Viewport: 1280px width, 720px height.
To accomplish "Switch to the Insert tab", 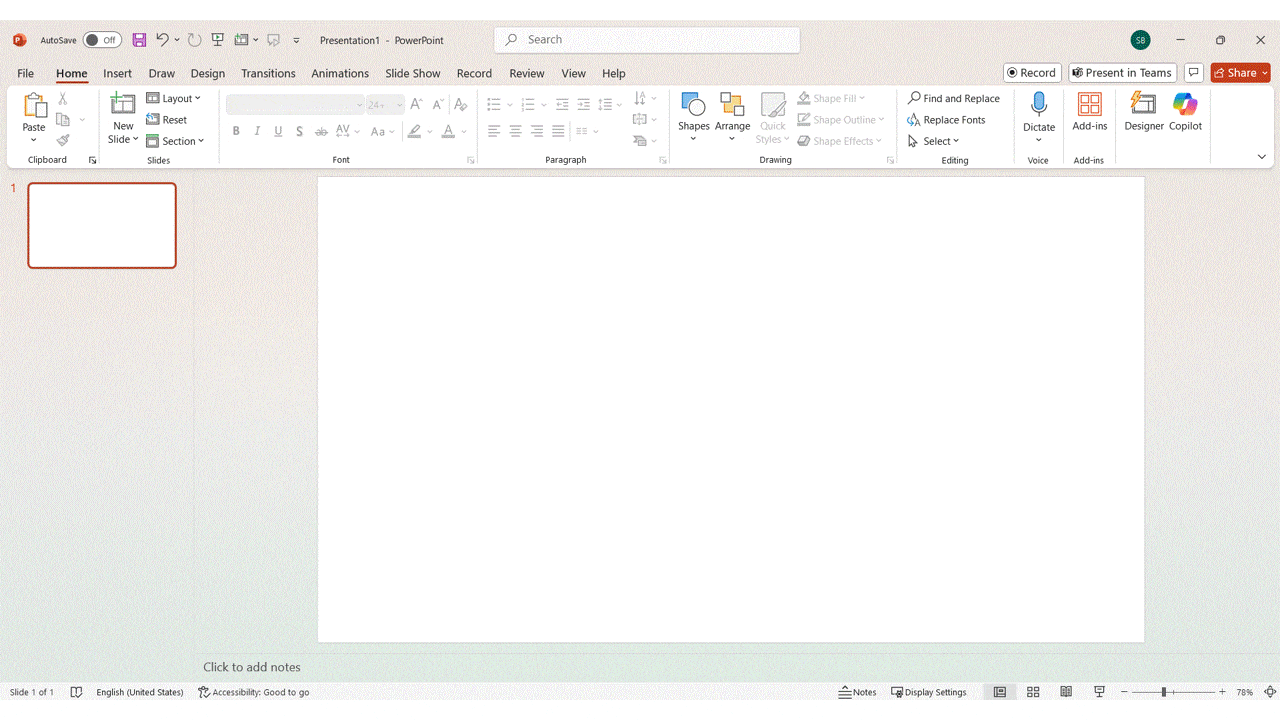I will [117, 73].
